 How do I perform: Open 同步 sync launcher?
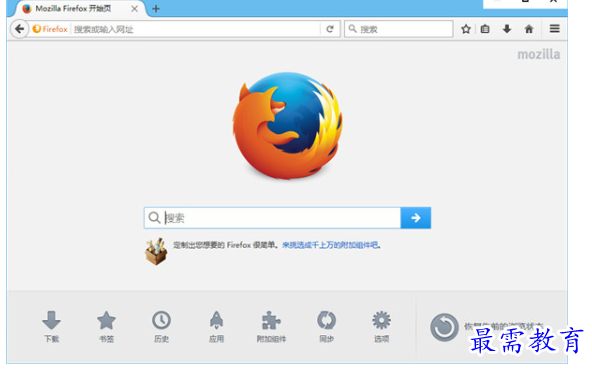(x=326, y=327)
